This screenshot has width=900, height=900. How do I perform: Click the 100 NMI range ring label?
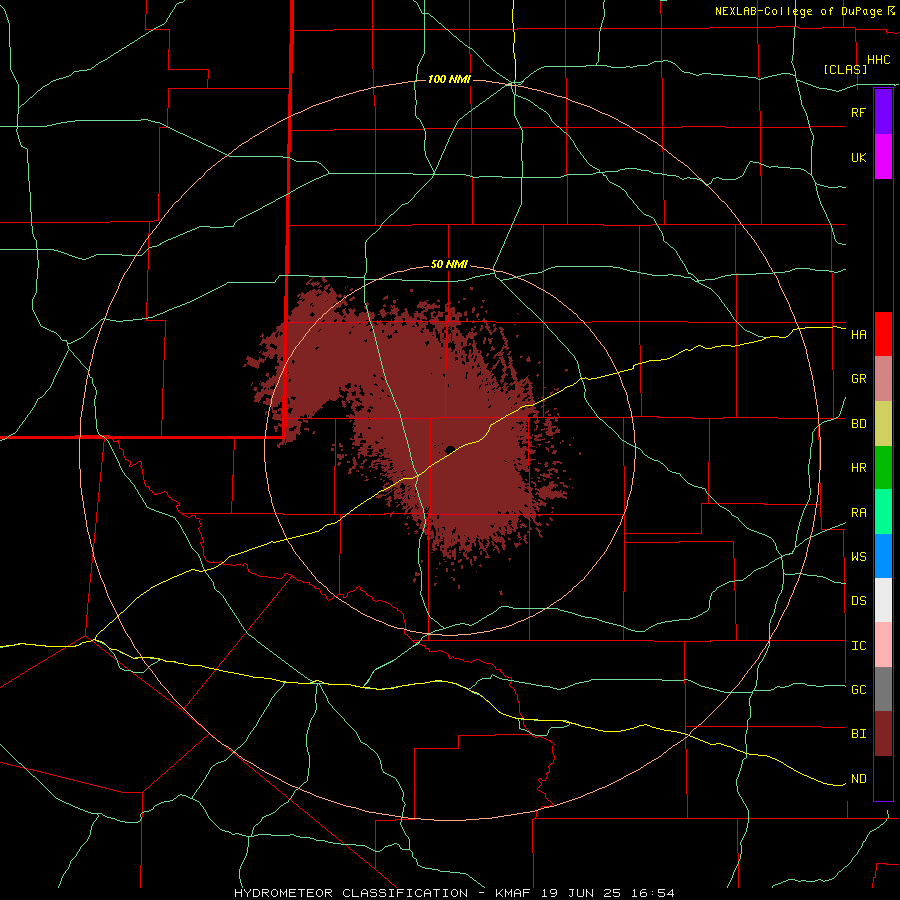coord(449,79)
